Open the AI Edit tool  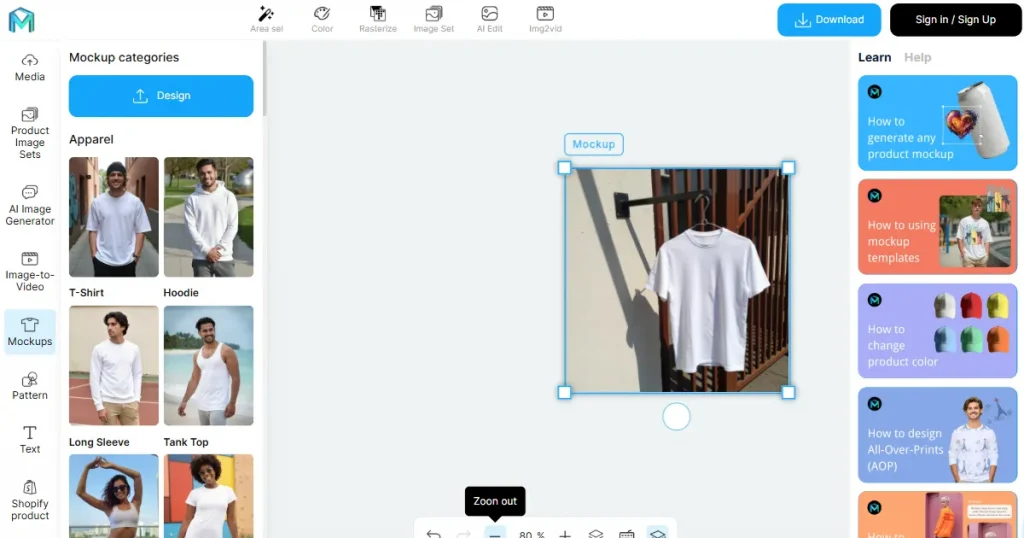point(489,19)
